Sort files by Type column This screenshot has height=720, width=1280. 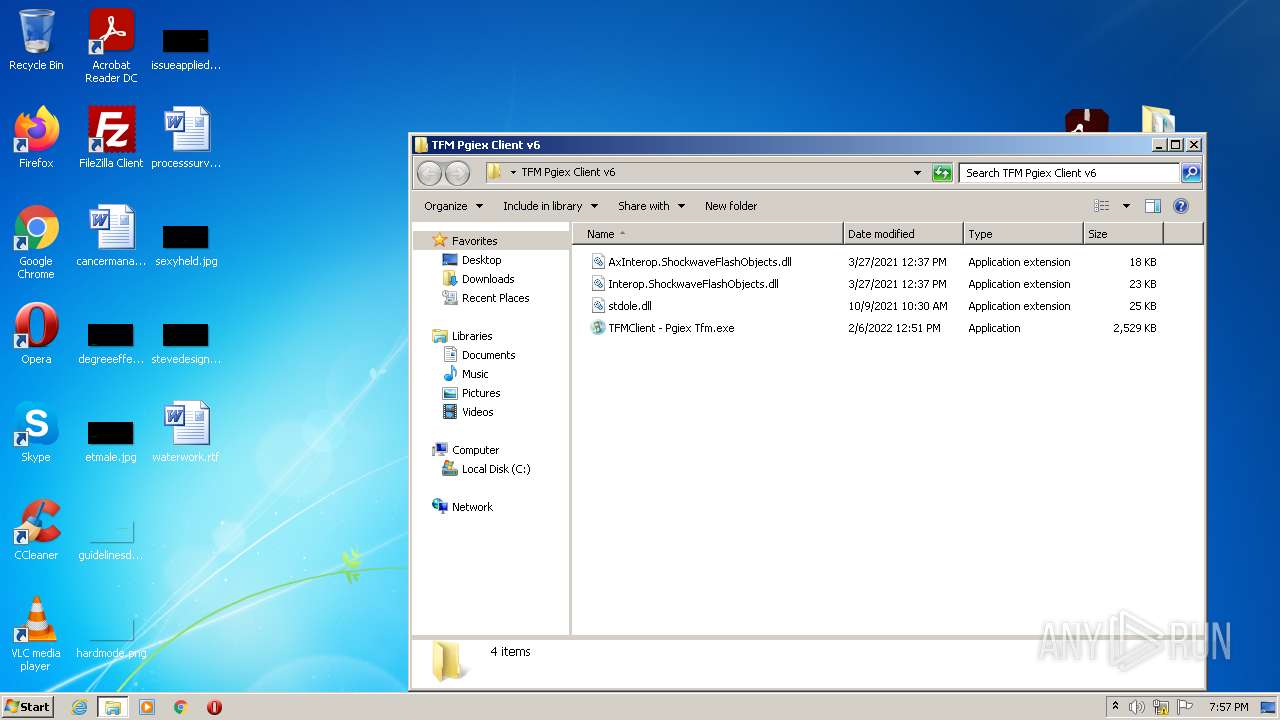pyautogui.click(x=1023, y=234)
